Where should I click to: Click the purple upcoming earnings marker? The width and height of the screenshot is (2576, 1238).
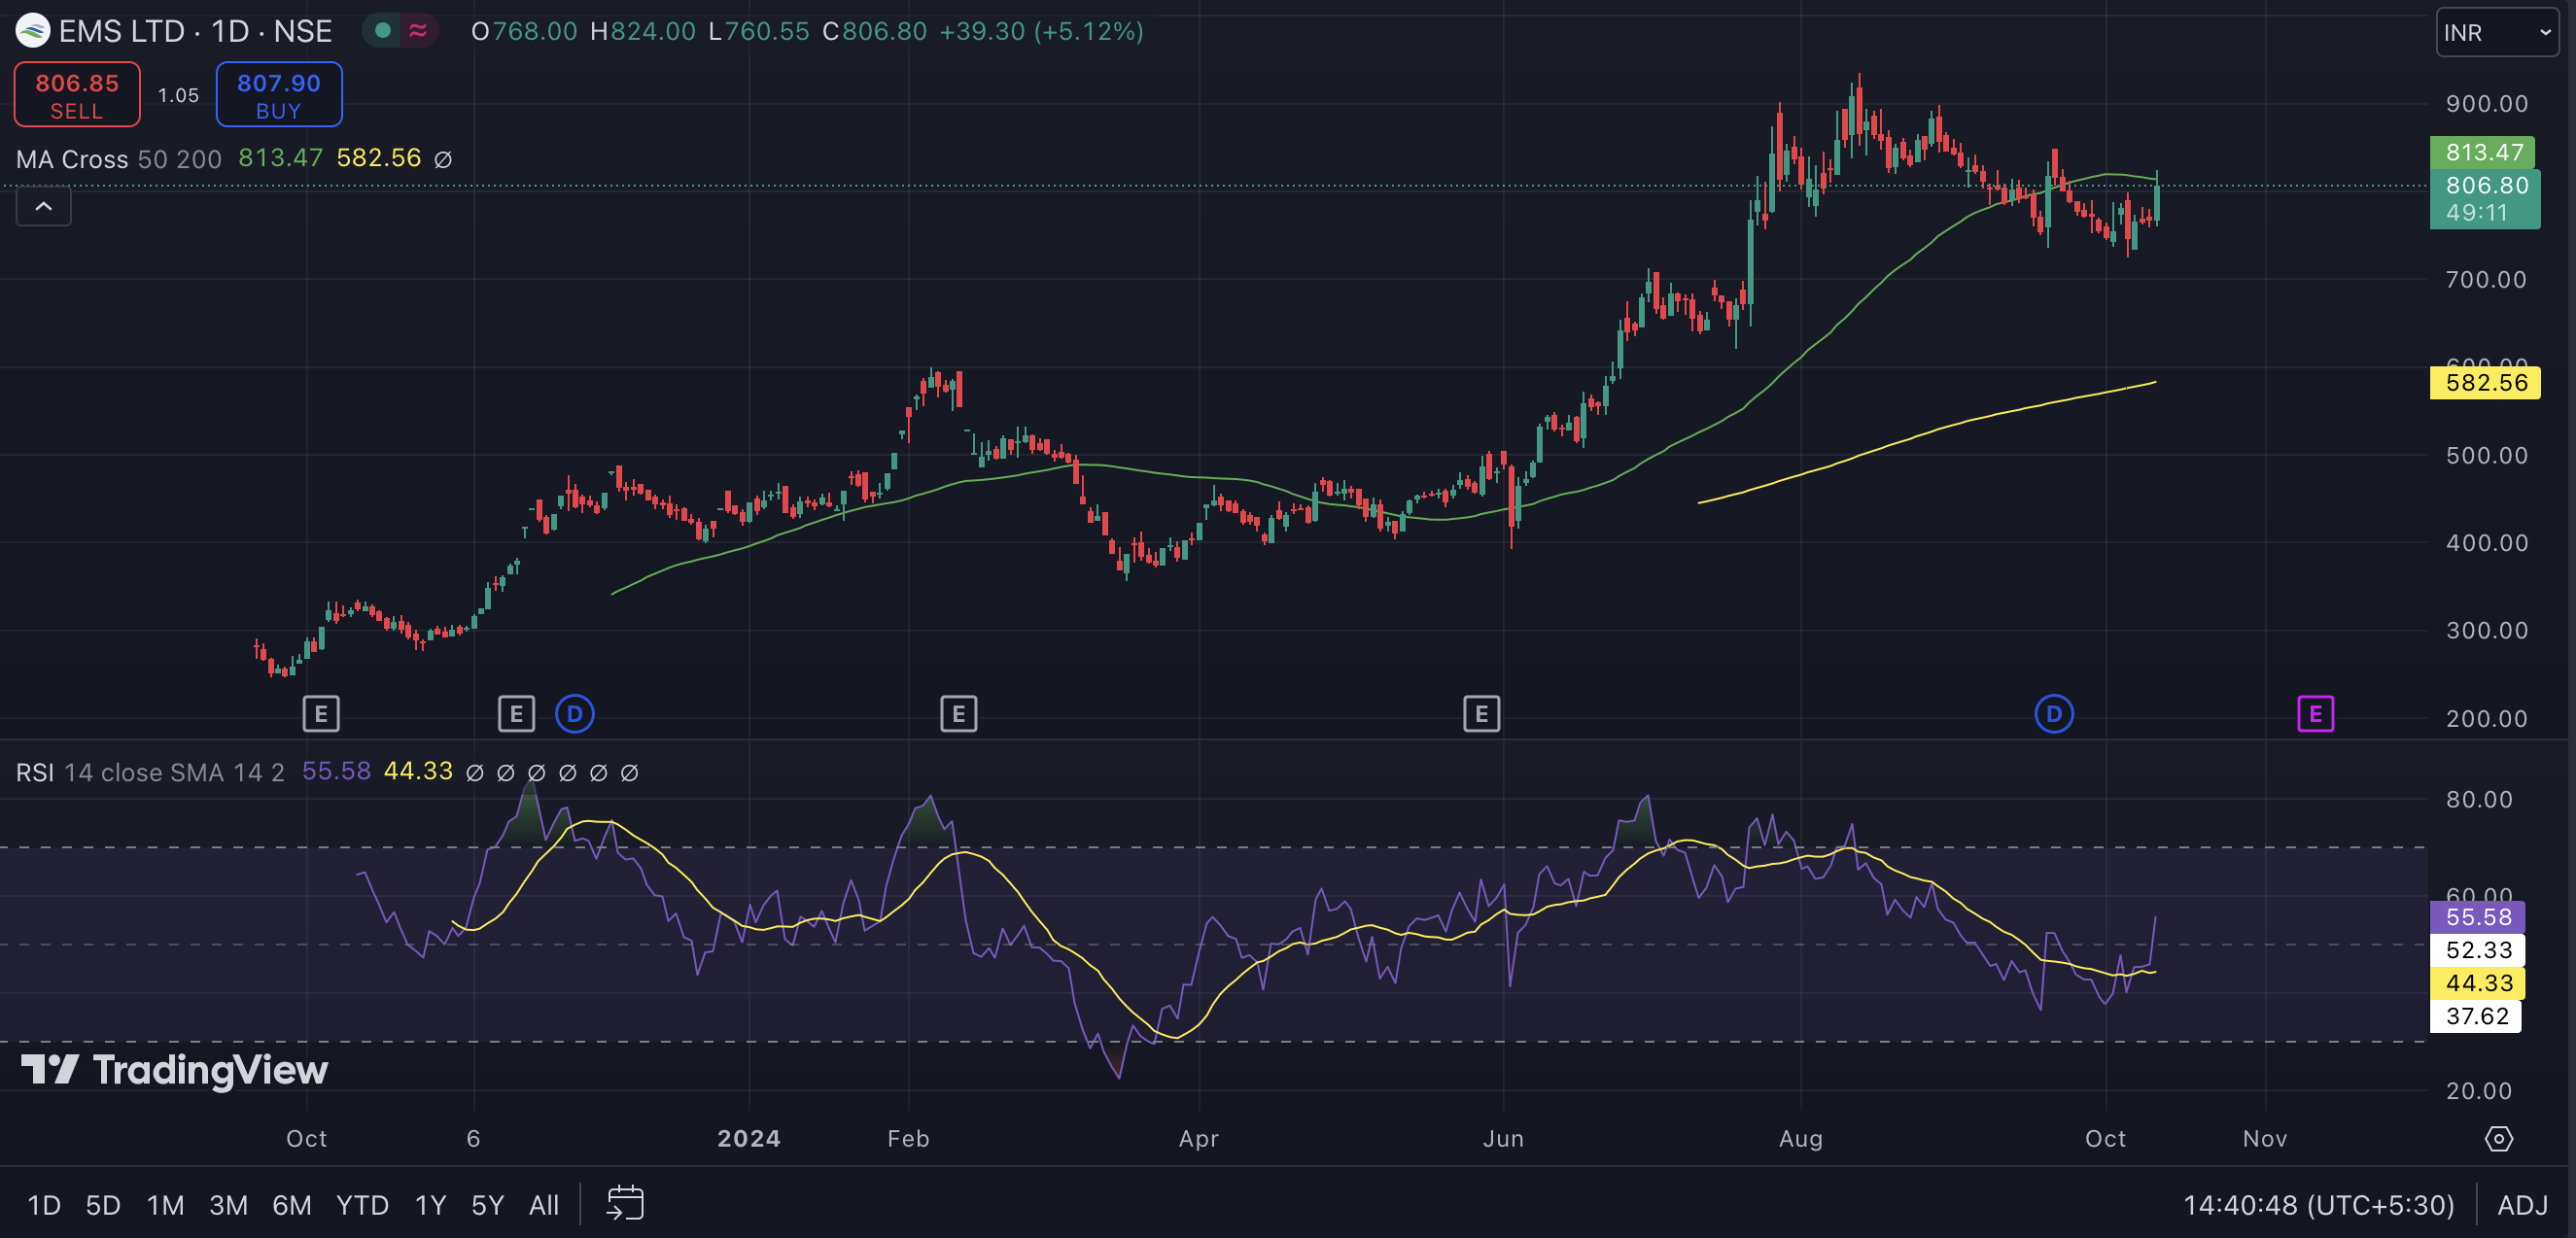tap(2315, 714)
